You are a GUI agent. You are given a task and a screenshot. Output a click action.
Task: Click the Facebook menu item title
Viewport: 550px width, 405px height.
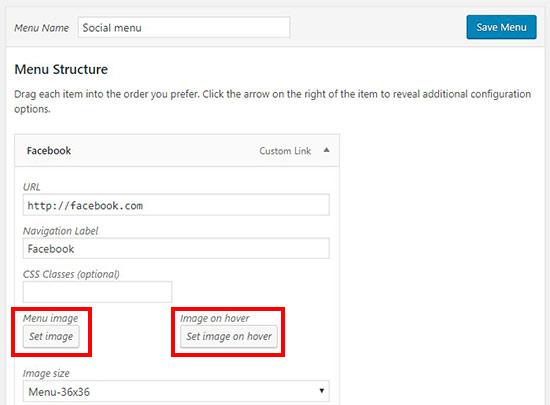49,151
